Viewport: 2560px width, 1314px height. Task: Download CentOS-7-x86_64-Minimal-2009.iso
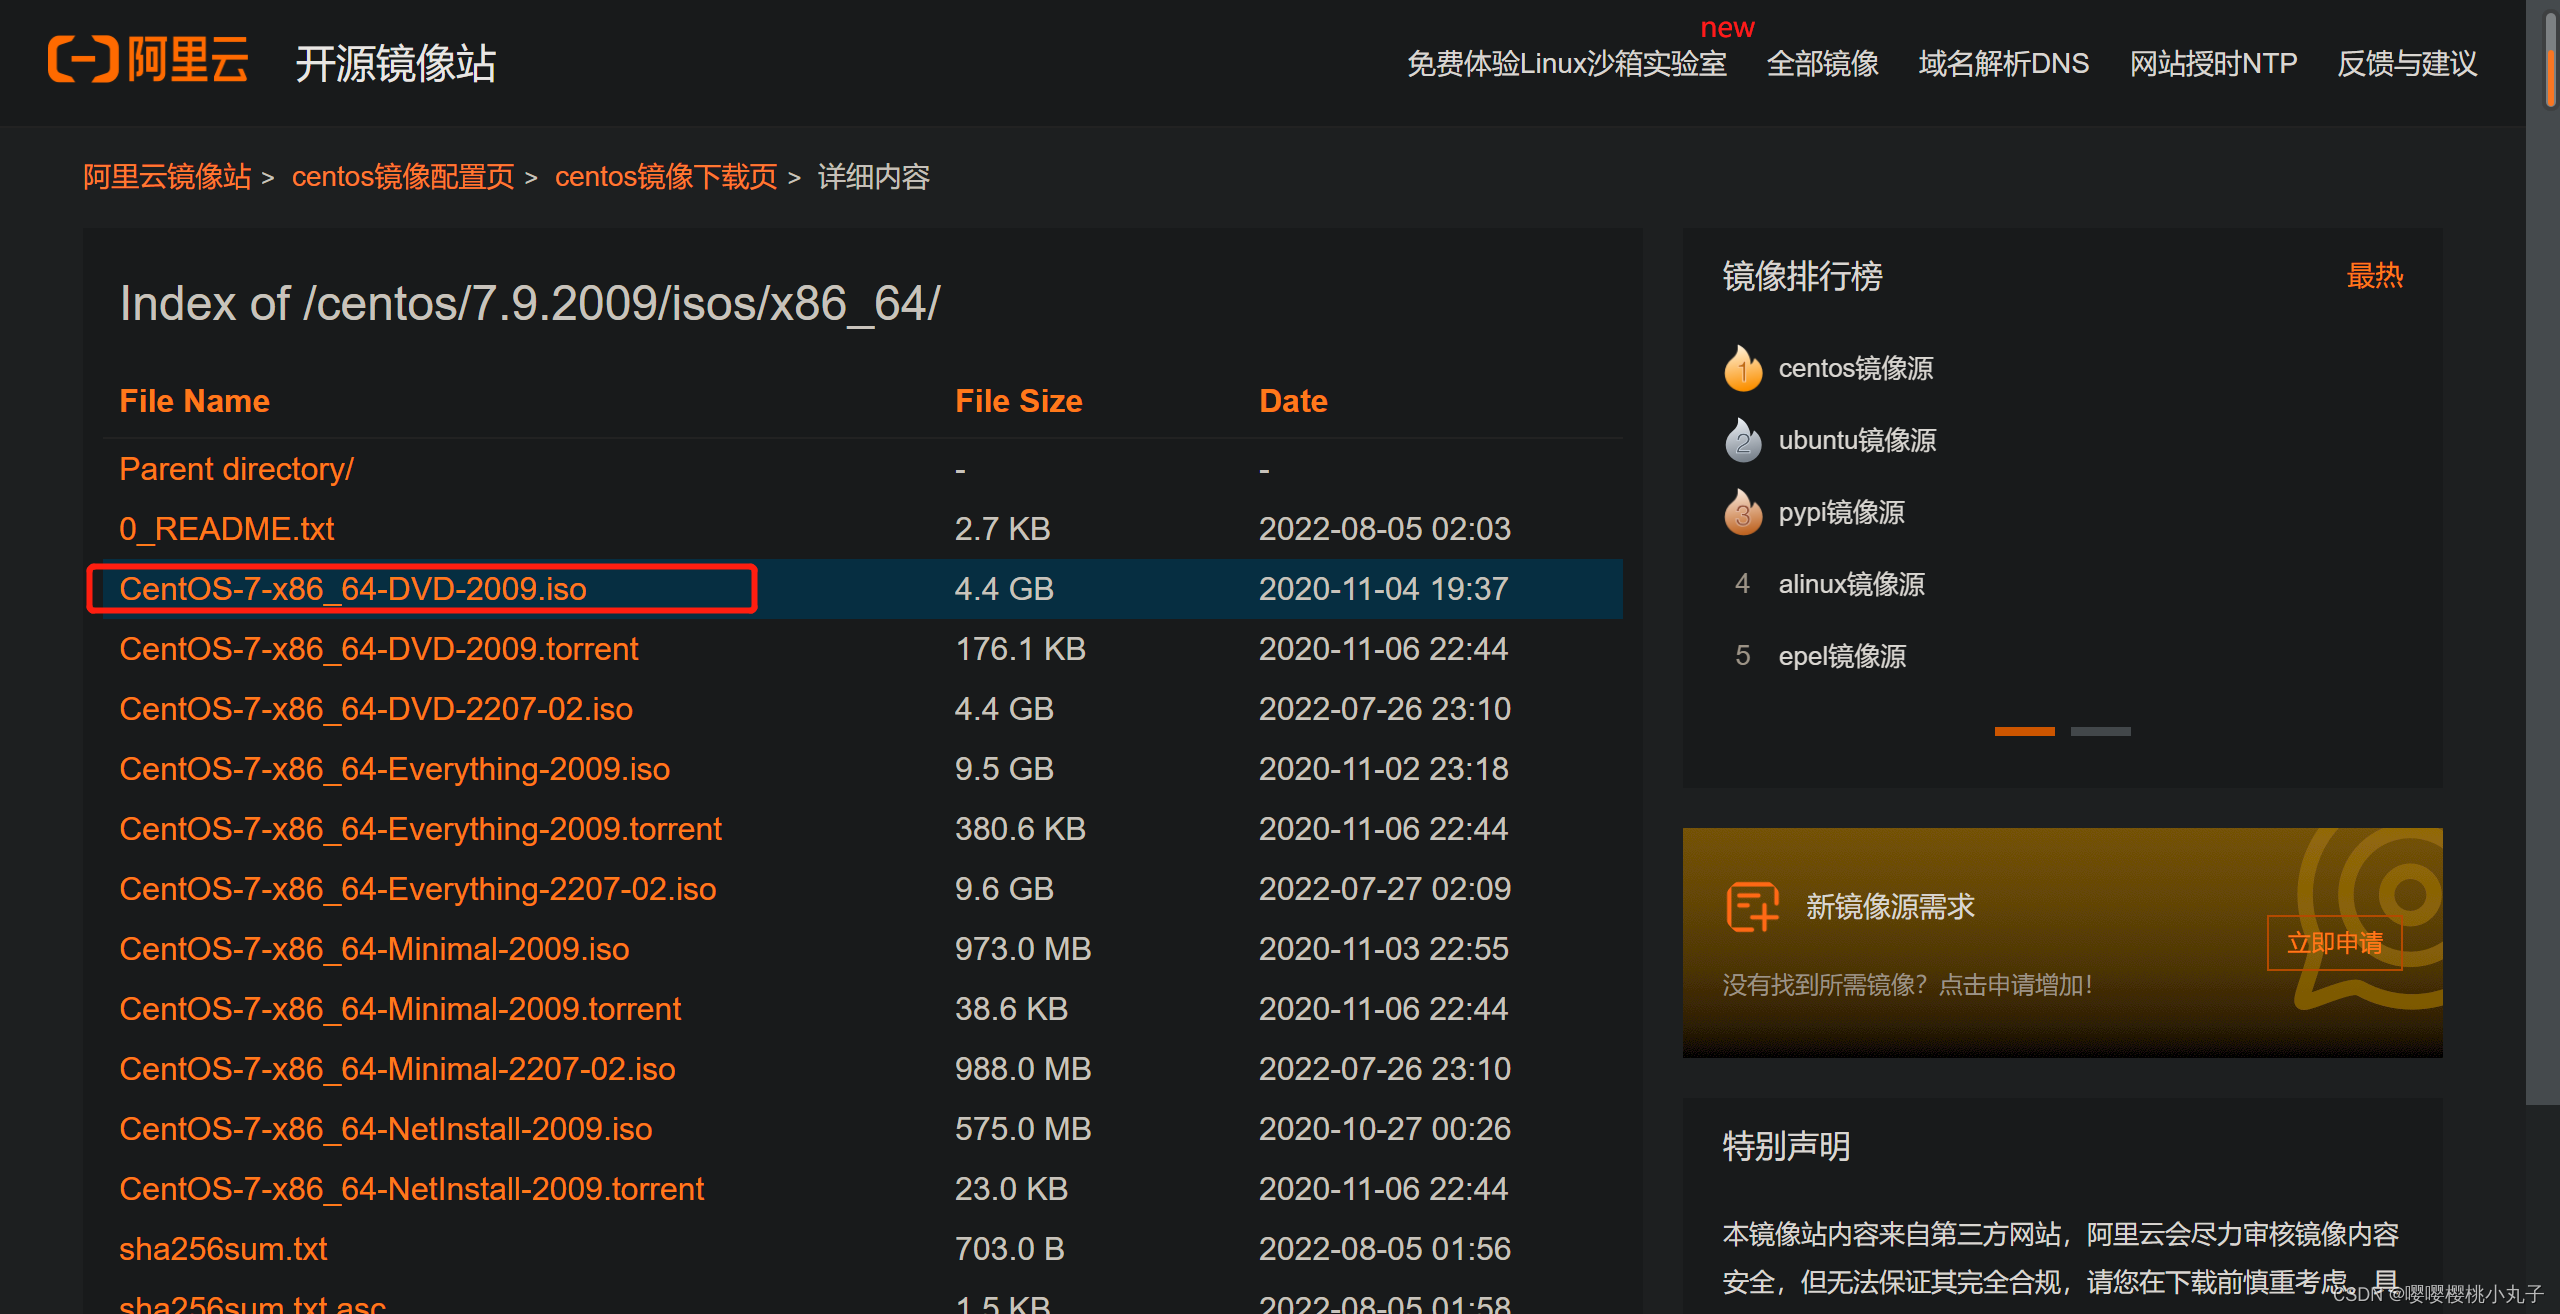[x=374, y=949]
